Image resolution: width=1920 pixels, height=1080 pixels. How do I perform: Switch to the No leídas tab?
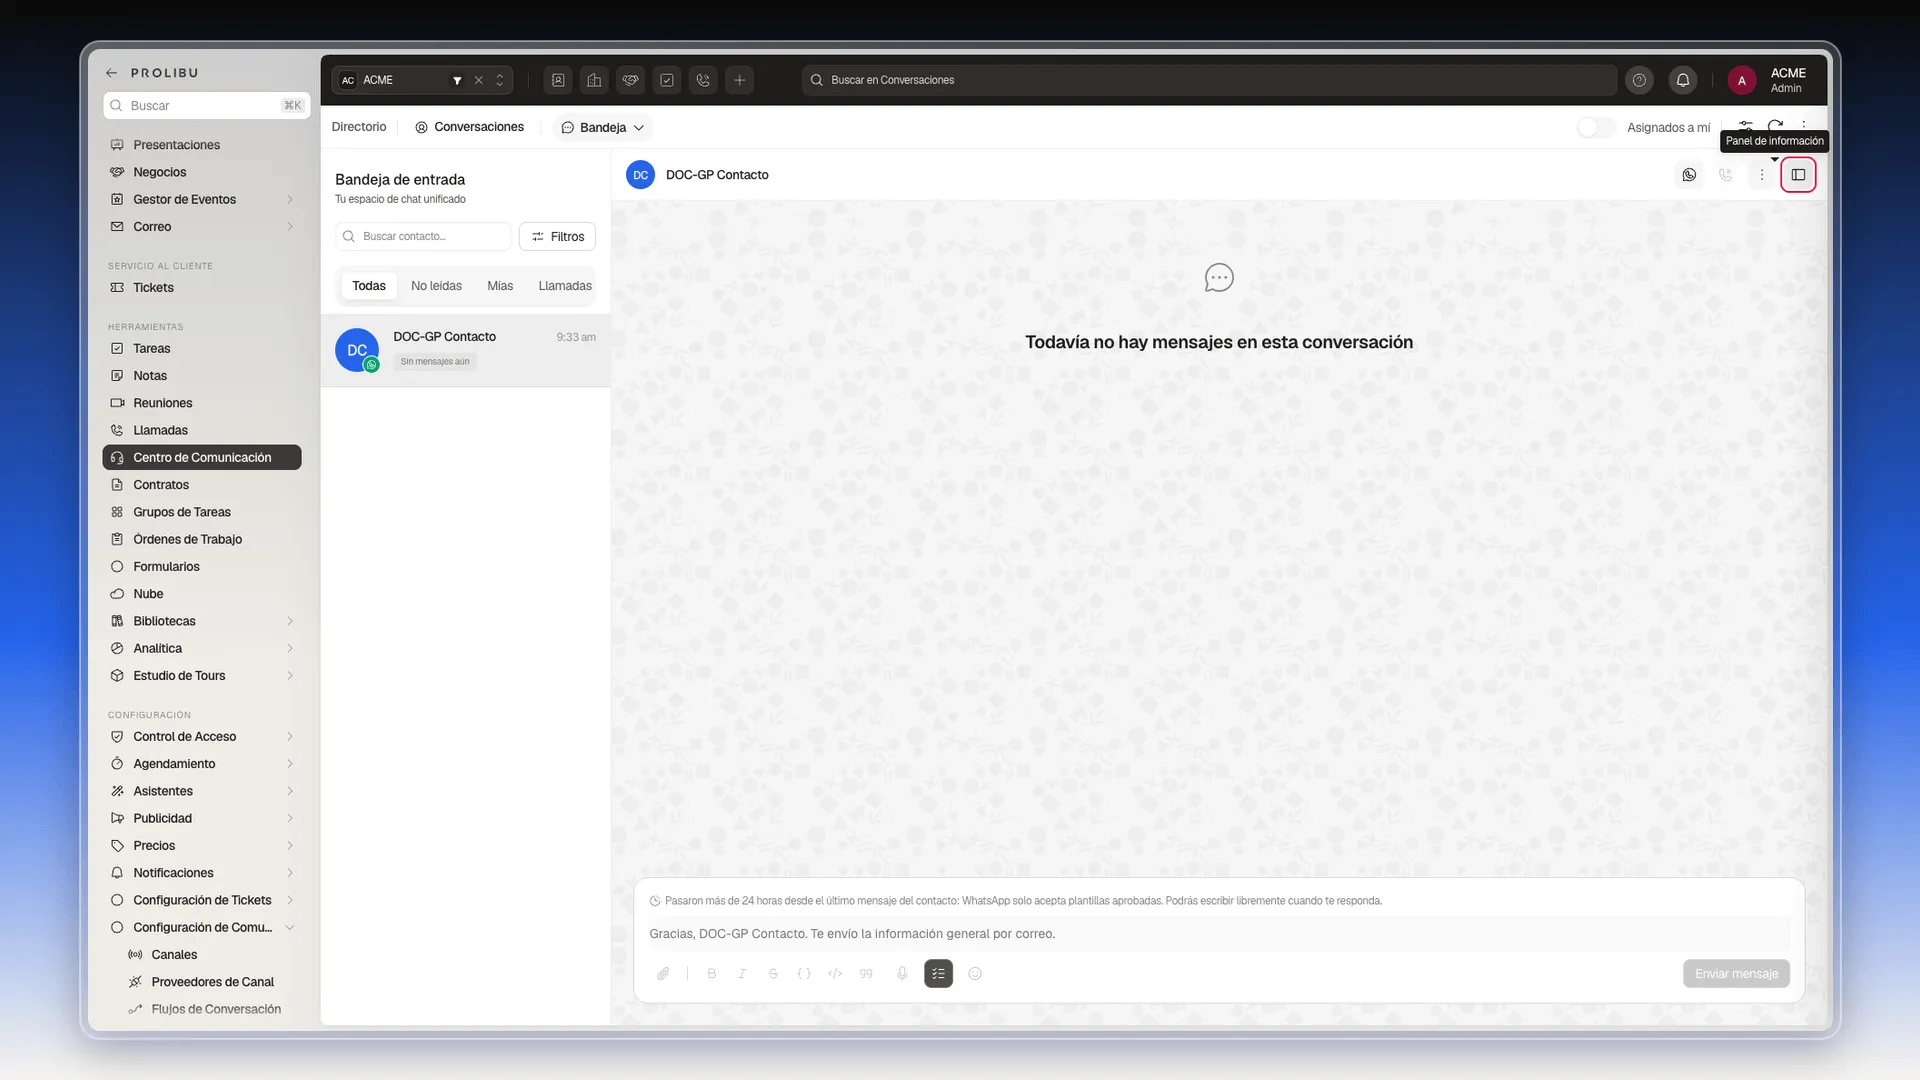point(436,286)
